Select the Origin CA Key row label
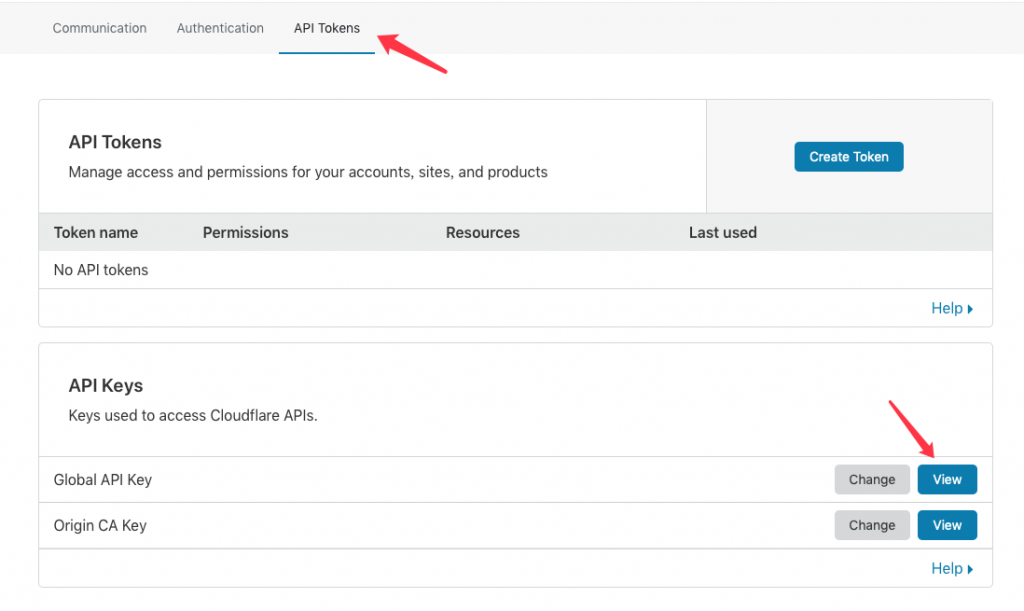This screenshot has height=611, width=1024. pos(100,525)
